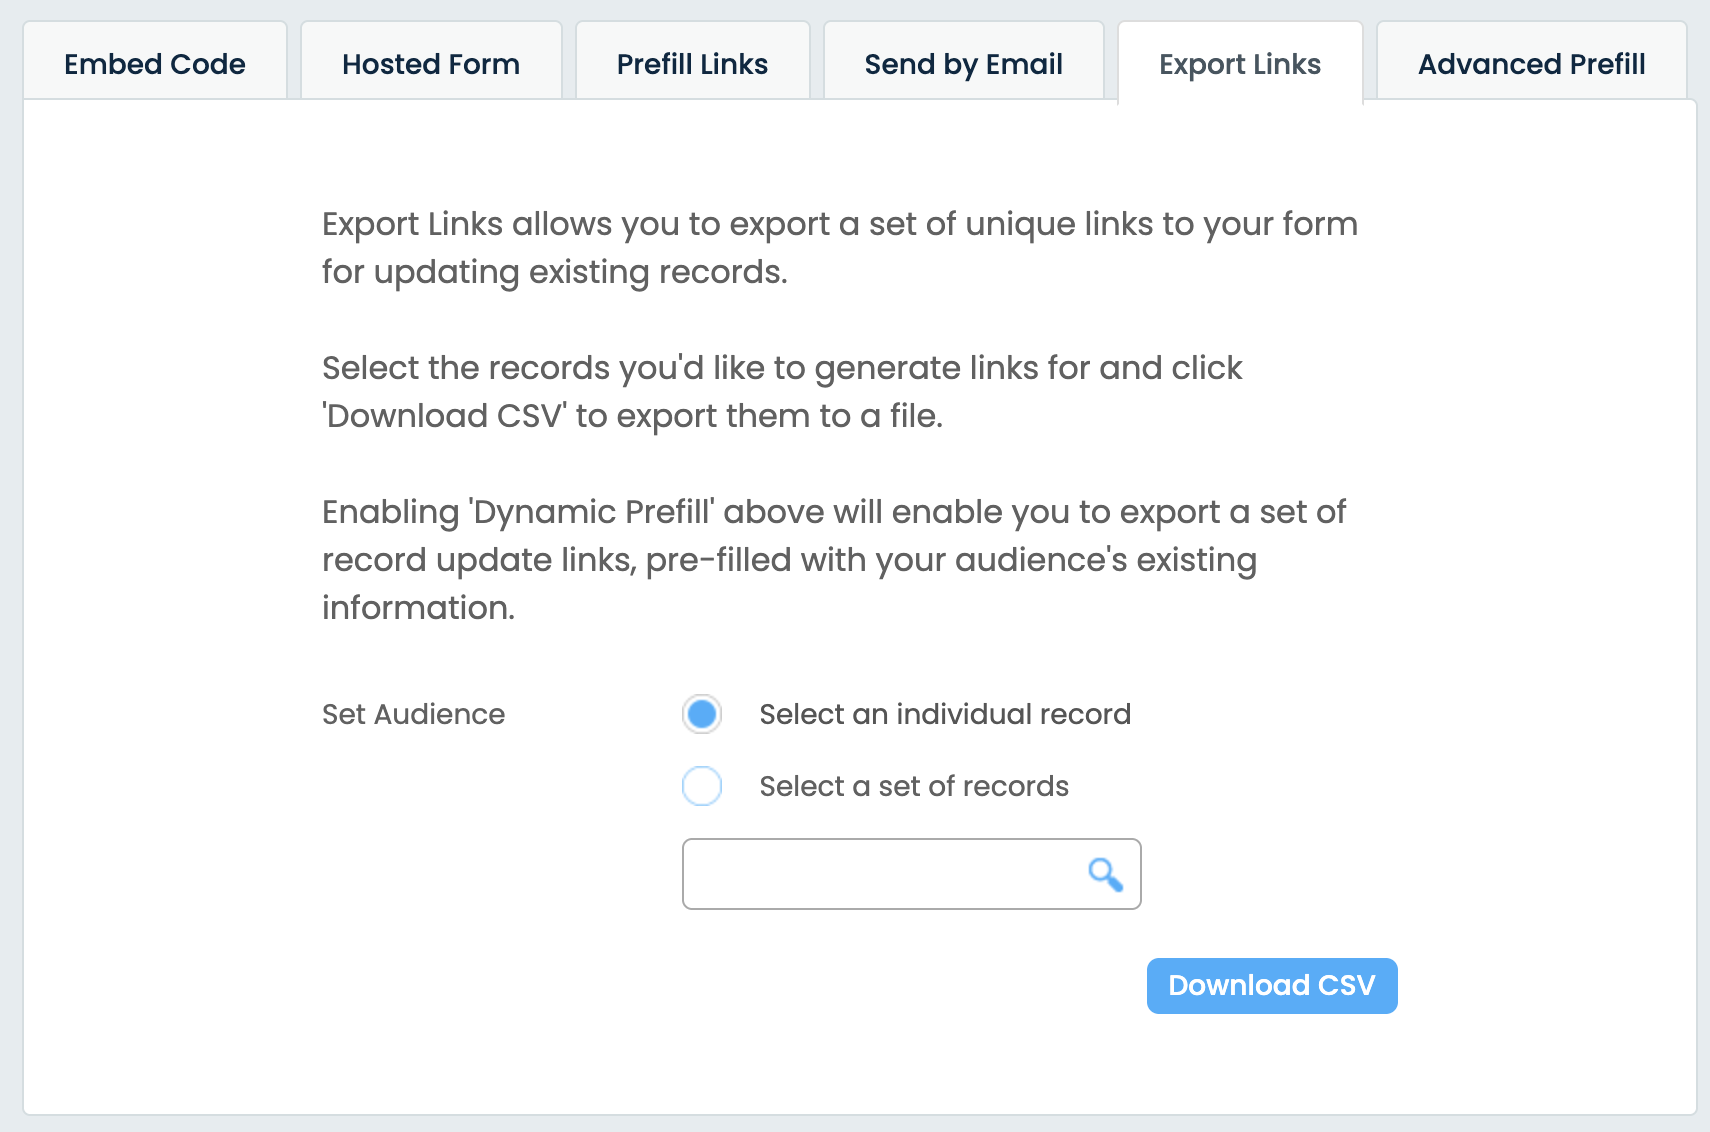Click the 'Select a set of records' label

click(913, 786)
